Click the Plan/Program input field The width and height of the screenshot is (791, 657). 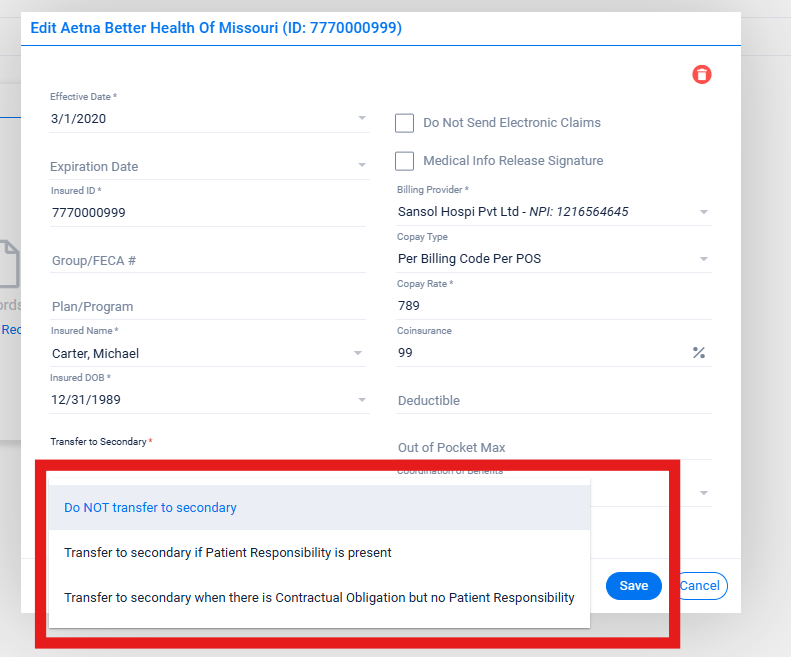click(208, 307)
